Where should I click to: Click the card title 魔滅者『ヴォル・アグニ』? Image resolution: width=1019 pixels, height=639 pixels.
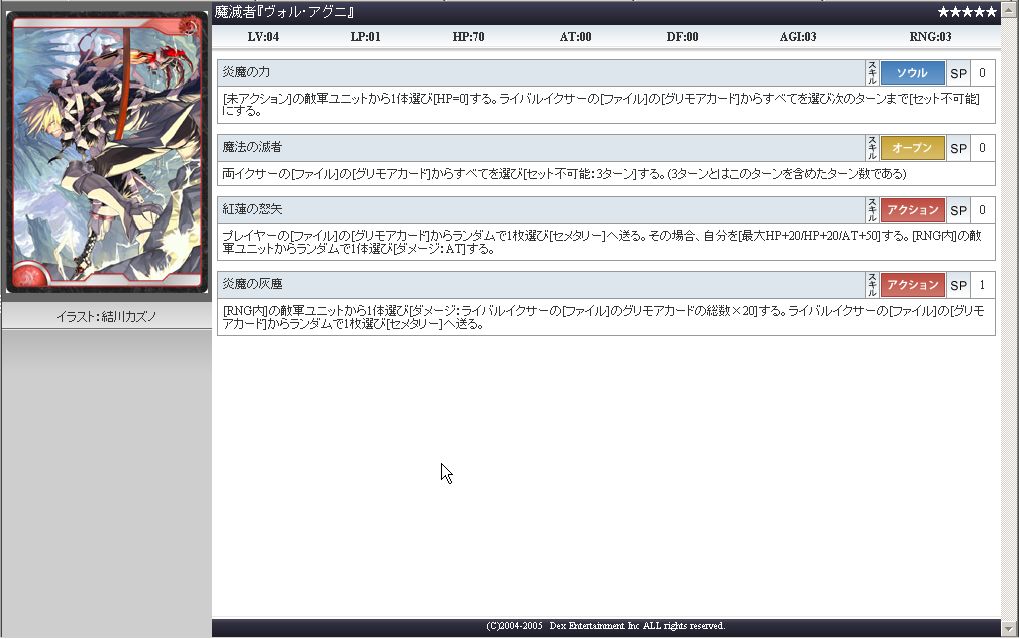[x=285, y=12]
